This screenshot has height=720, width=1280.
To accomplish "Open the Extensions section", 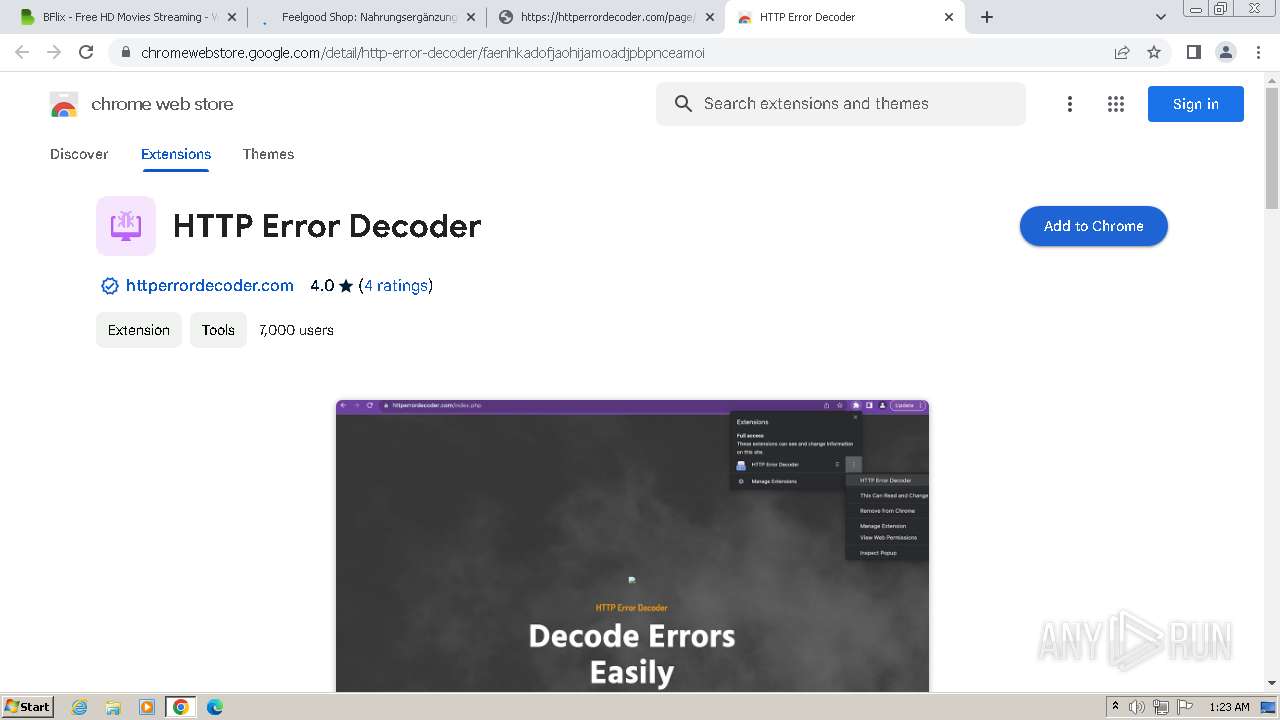I will (x=176, y=154).
